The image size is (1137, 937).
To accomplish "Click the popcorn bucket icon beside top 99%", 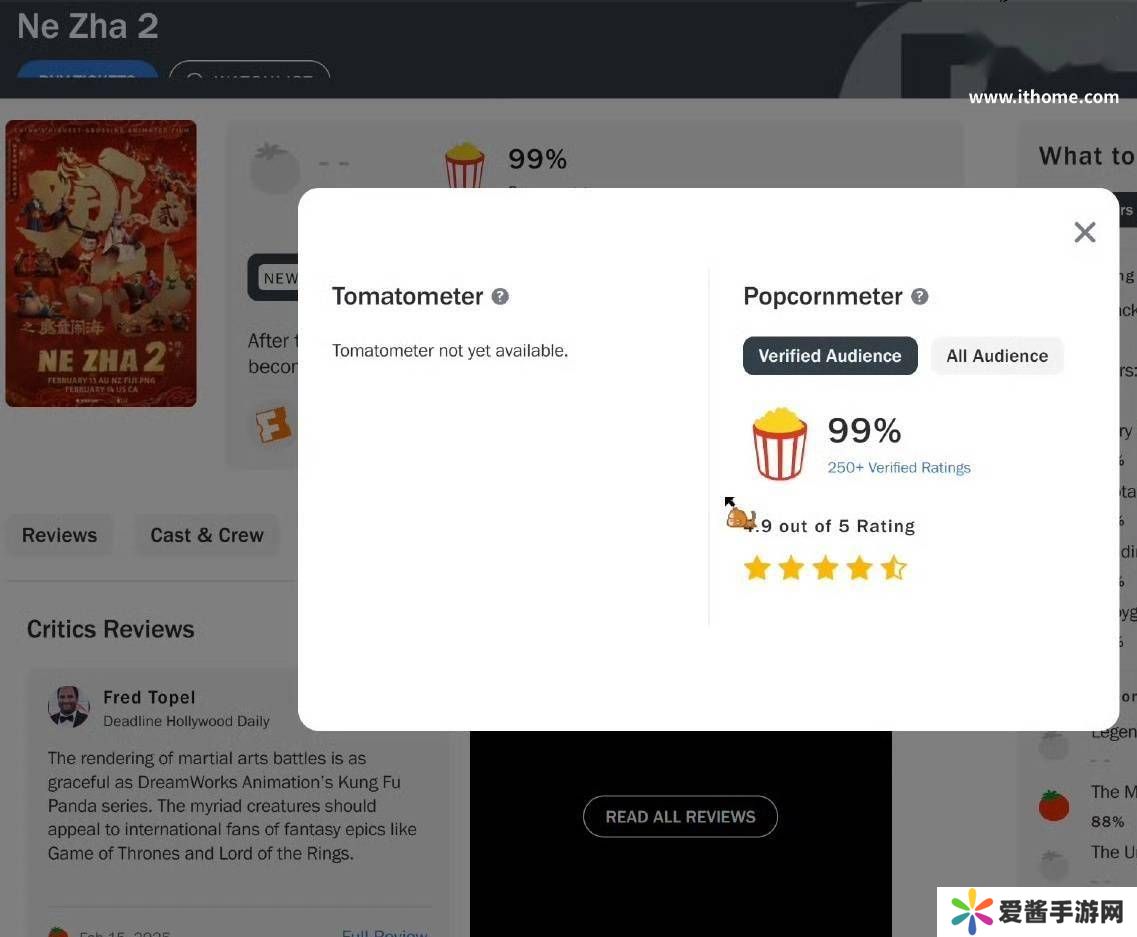I will tap(464, 165).
